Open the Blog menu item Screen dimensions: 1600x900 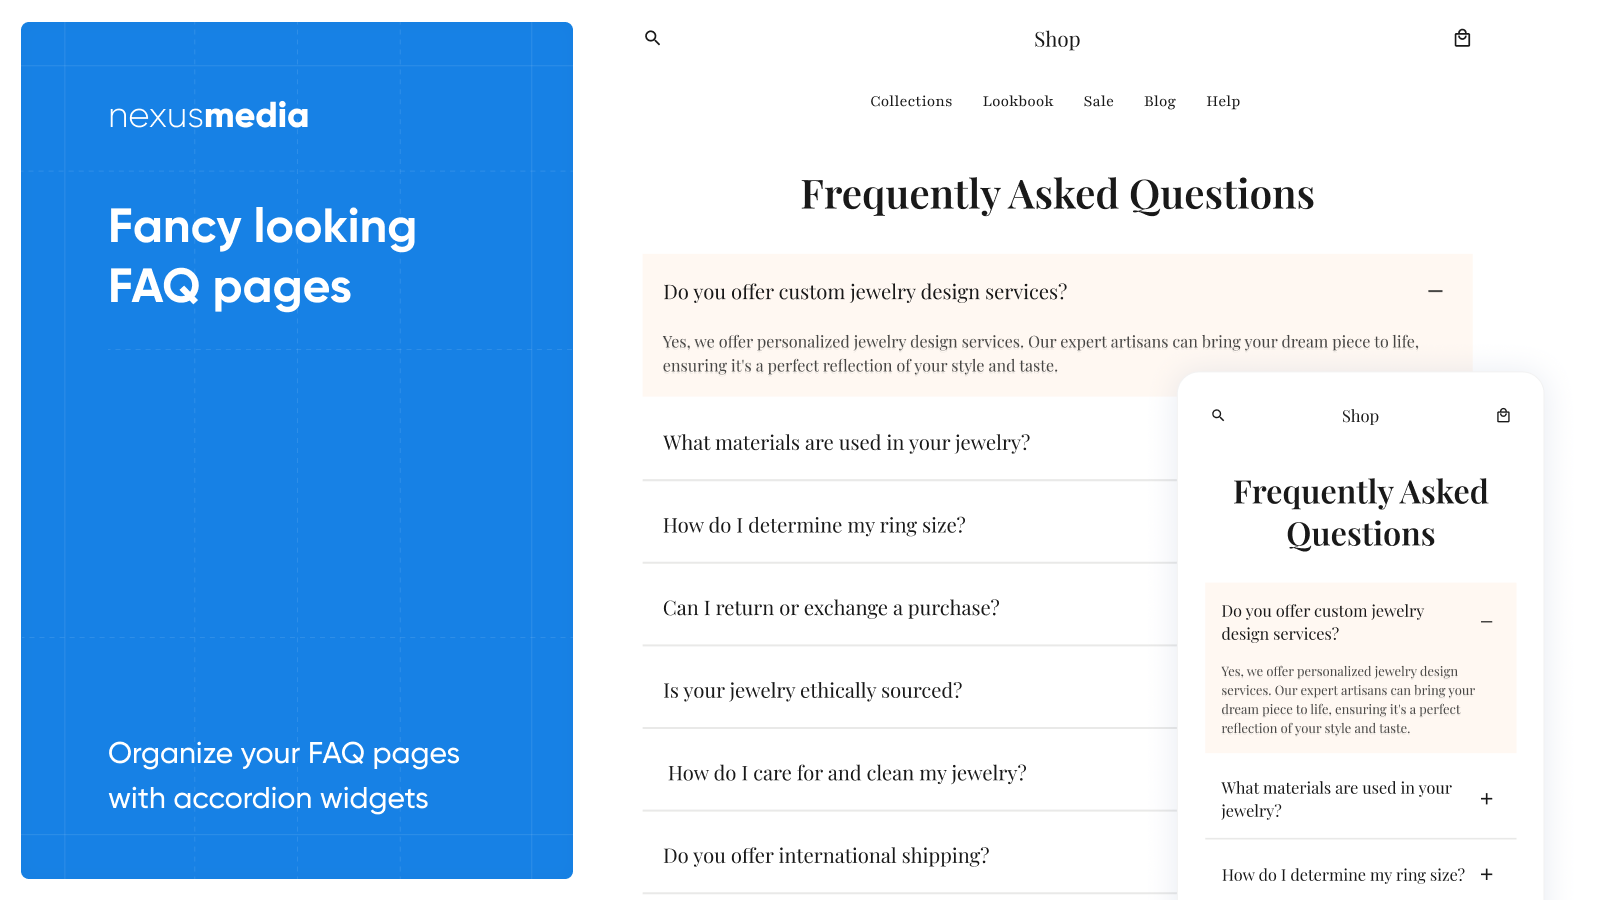[x=1160, y=101]
